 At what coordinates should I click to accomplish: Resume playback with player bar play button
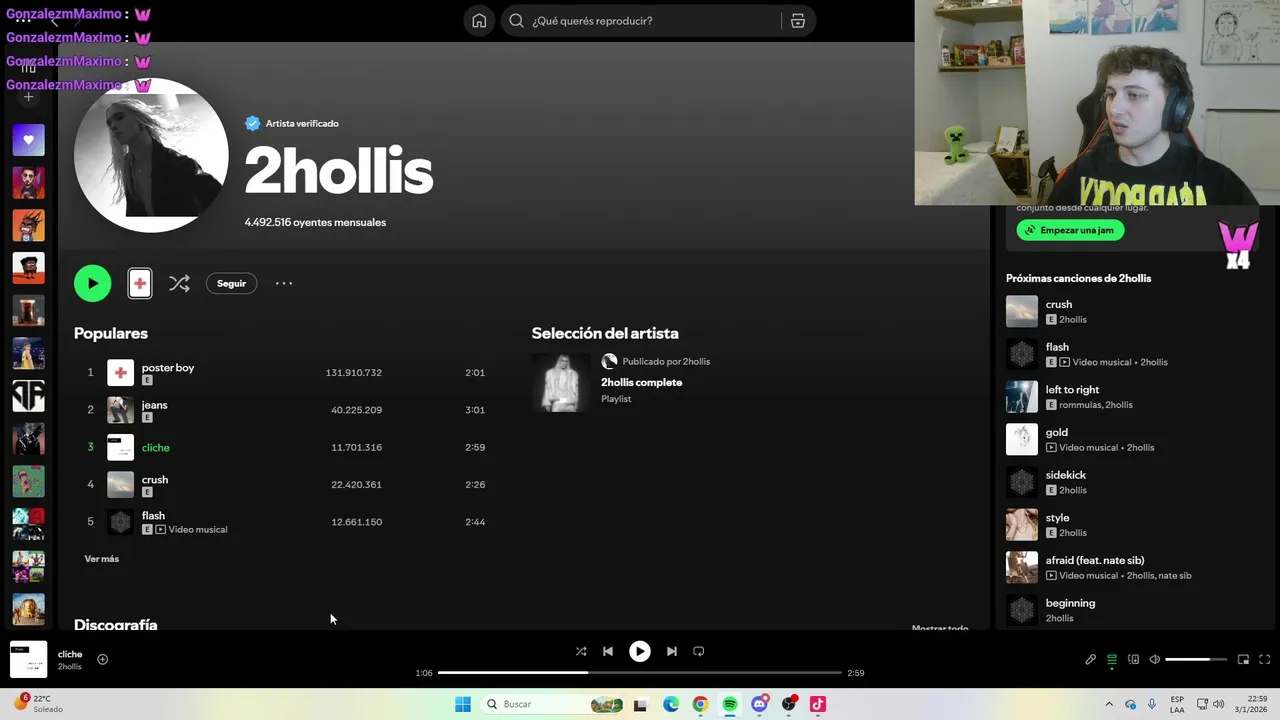pyautogui.click(x=639, y=651)
